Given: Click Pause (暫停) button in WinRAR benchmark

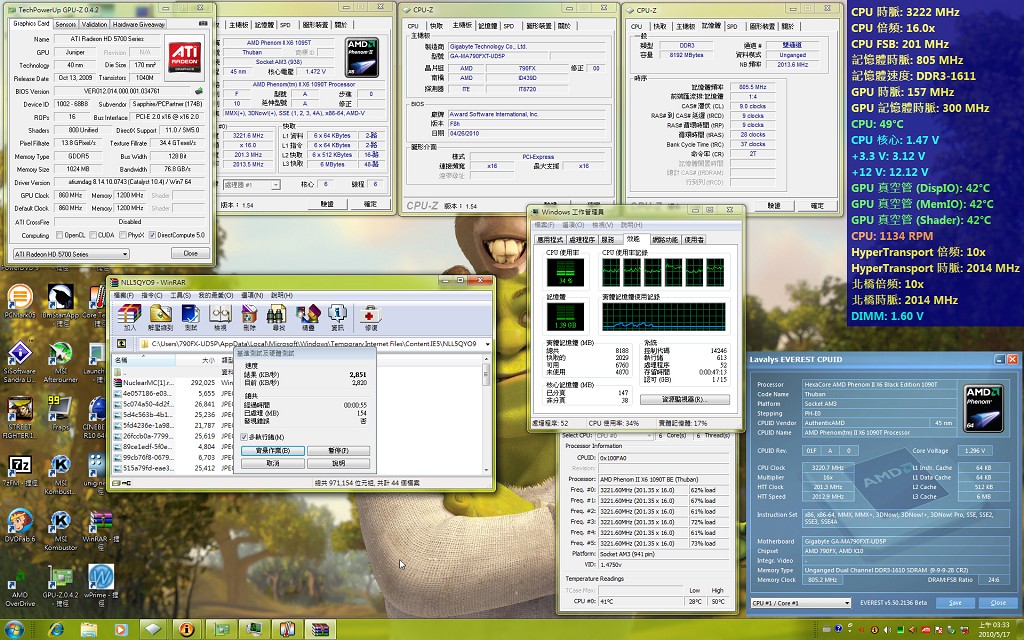Looking at the screenshot, I should 338,451.
